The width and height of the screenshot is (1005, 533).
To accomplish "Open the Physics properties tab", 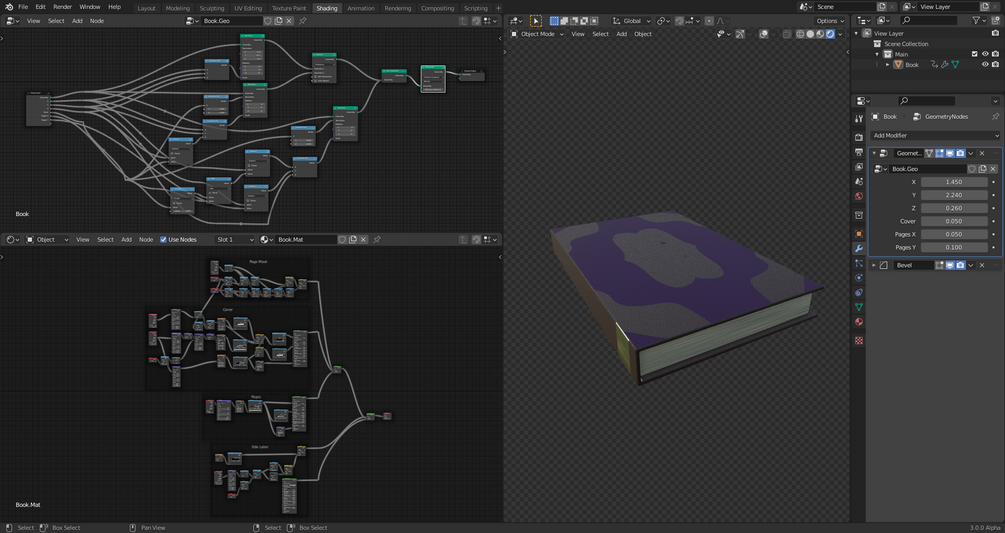I will 859,278.
